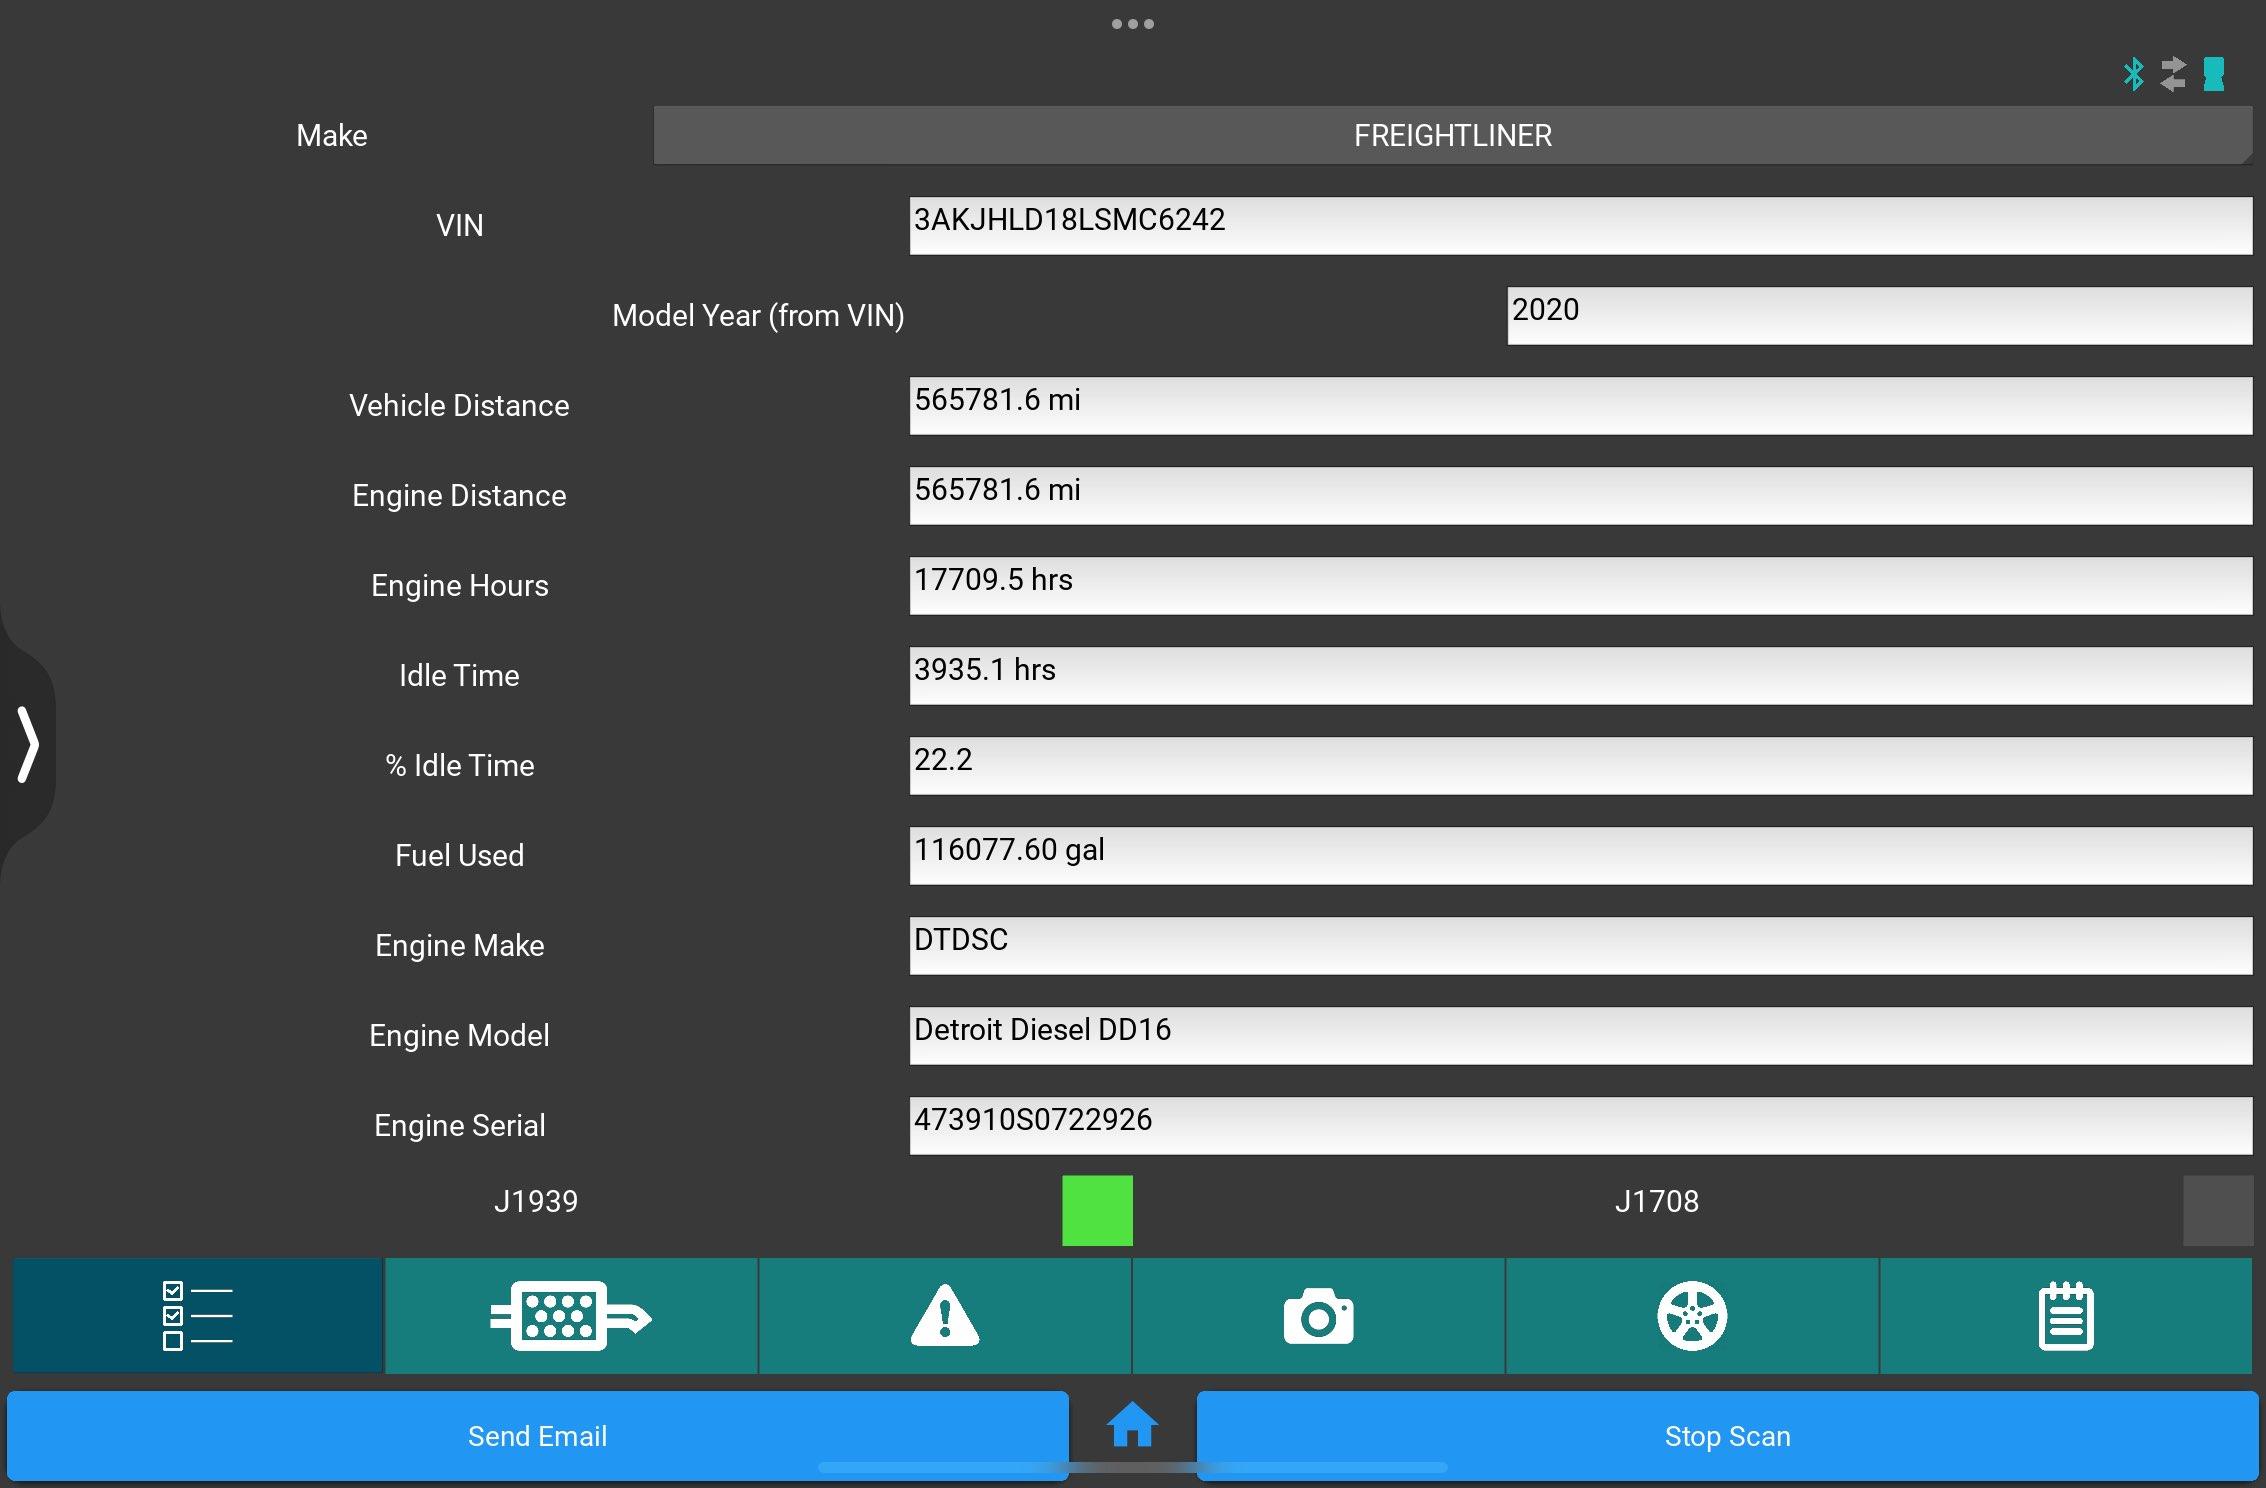2266x1488 pixels.
Task: Expand the next screen via arrow
Action: click(25, 742)
